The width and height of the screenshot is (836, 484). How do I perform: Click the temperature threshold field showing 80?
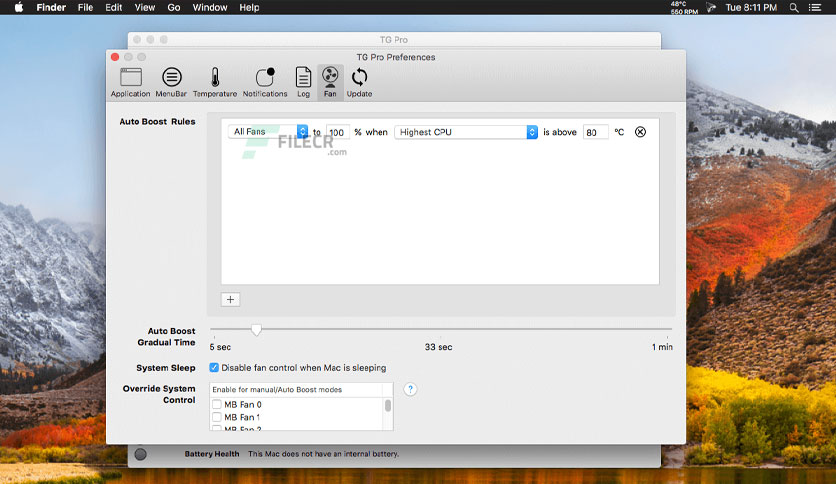596,132
